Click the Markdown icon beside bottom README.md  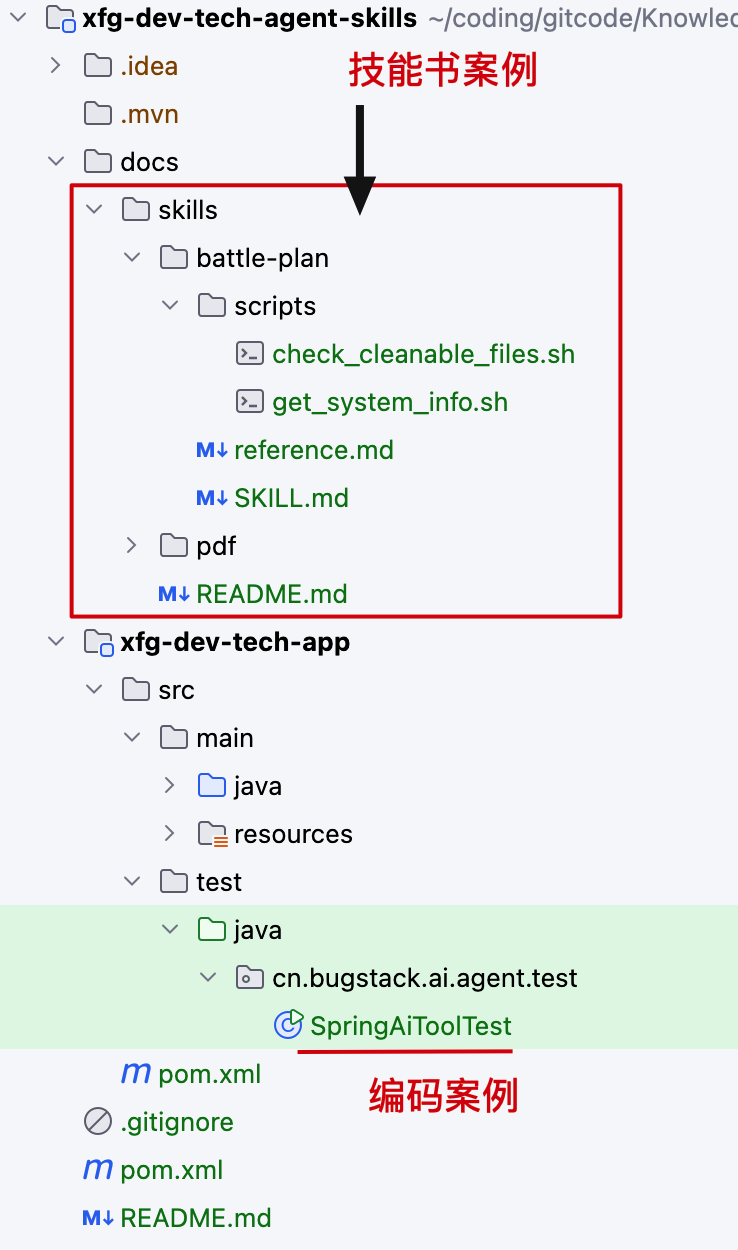click(97, 1217)
